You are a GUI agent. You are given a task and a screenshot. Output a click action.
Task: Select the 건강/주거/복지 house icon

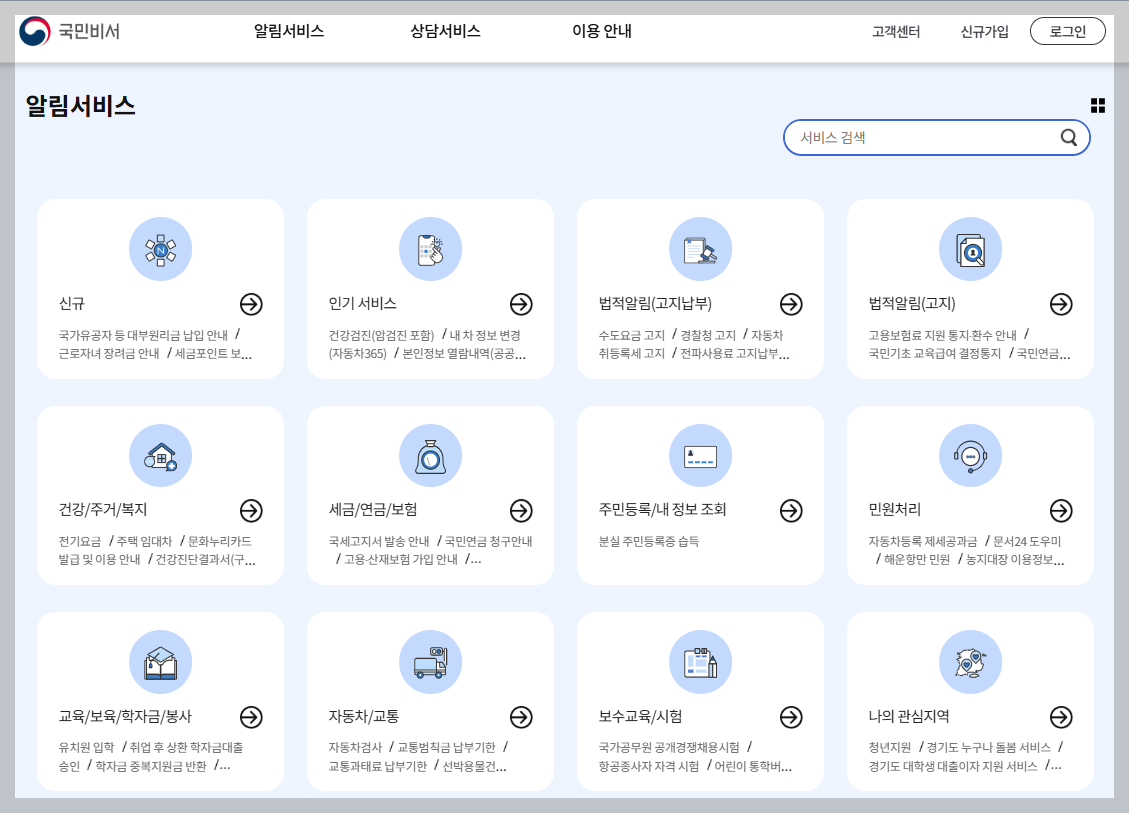point(160,455)
